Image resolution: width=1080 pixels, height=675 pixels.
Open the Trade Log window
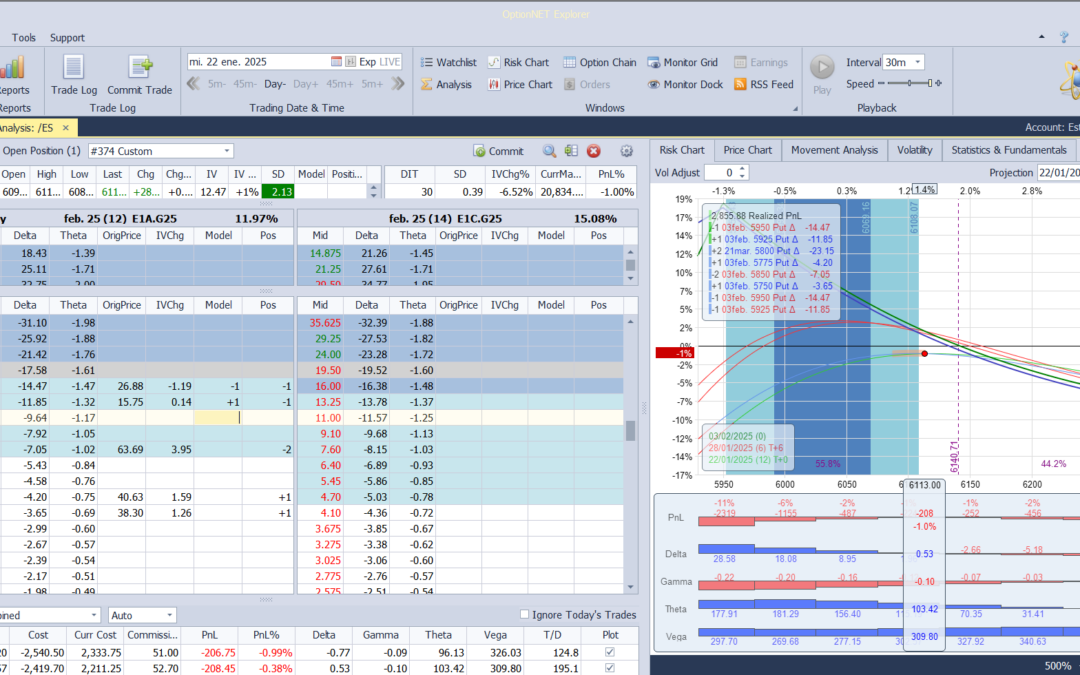[x=74, y=75]
